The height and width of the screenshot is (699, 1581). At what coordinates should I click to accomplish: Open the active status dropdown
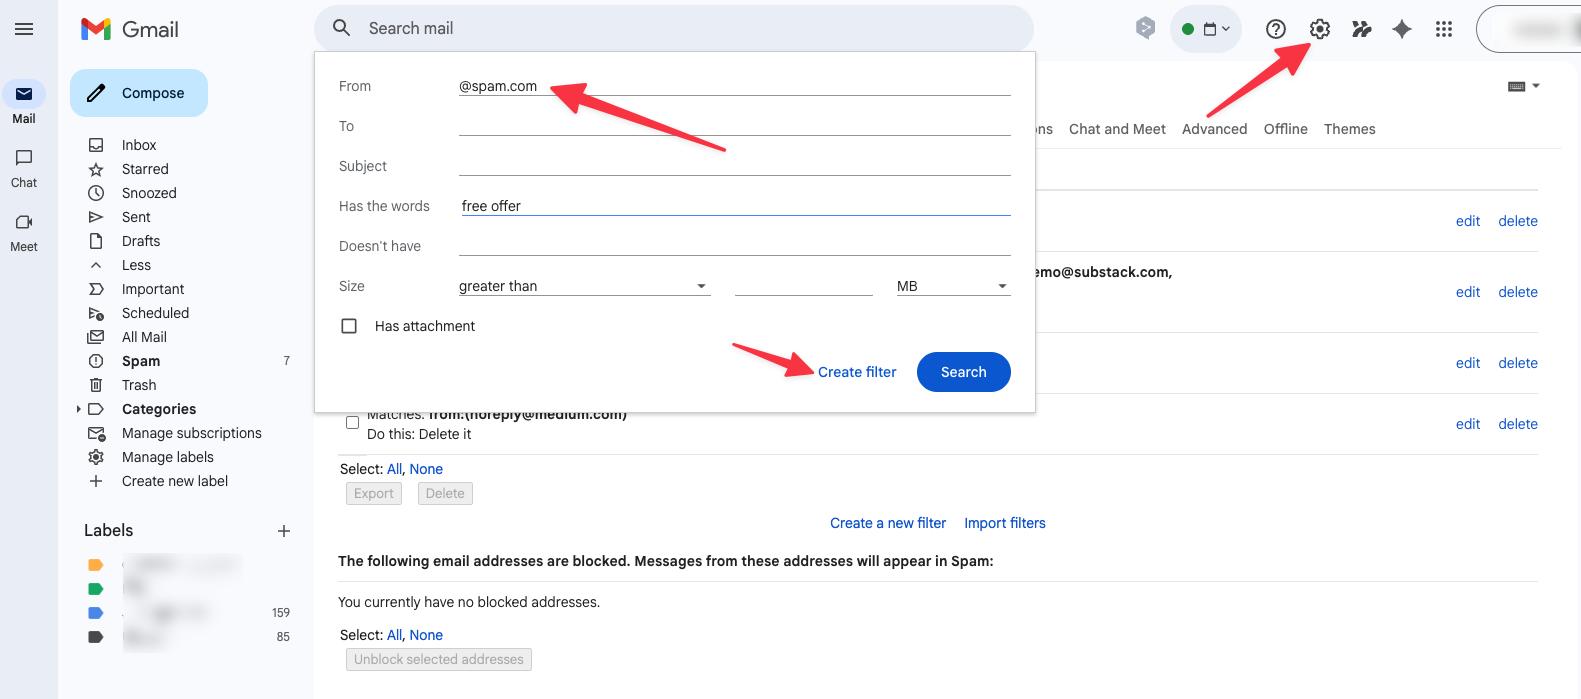coord(1206,29)
